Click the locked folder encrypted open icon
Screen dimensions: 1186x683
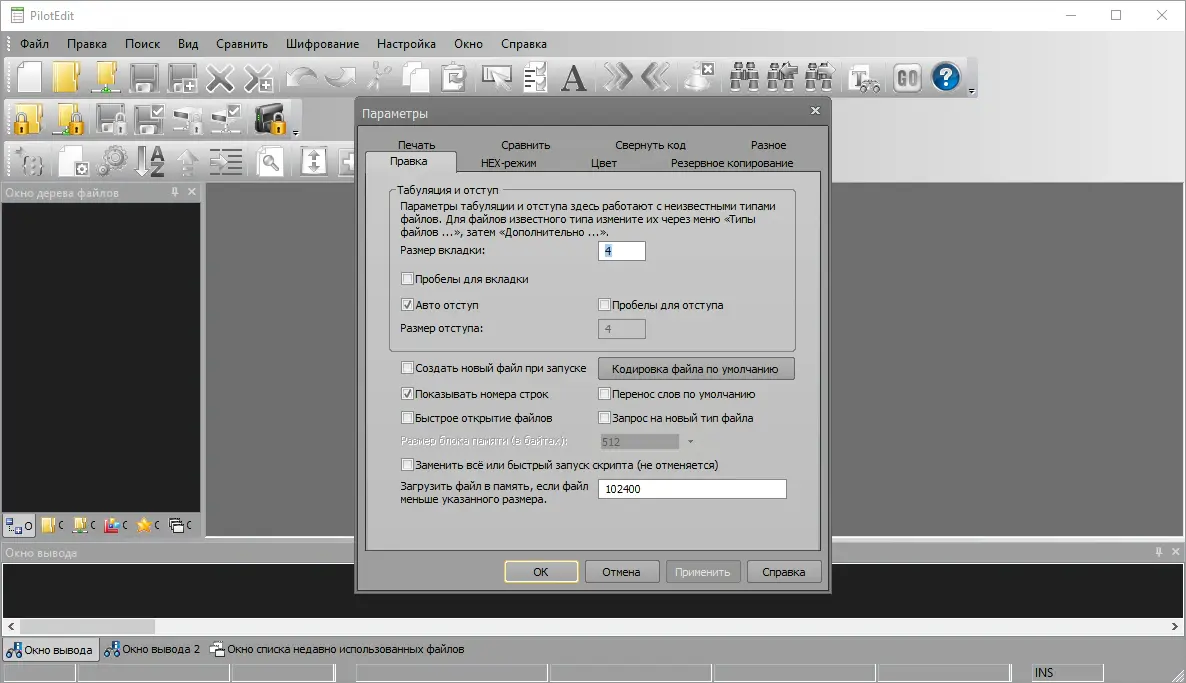click(26, 120)
